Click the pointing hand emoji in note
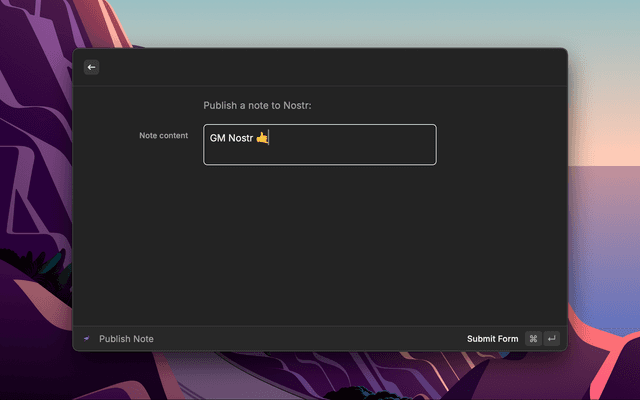Viewport: 640px width, 400px height. point(262,138)
